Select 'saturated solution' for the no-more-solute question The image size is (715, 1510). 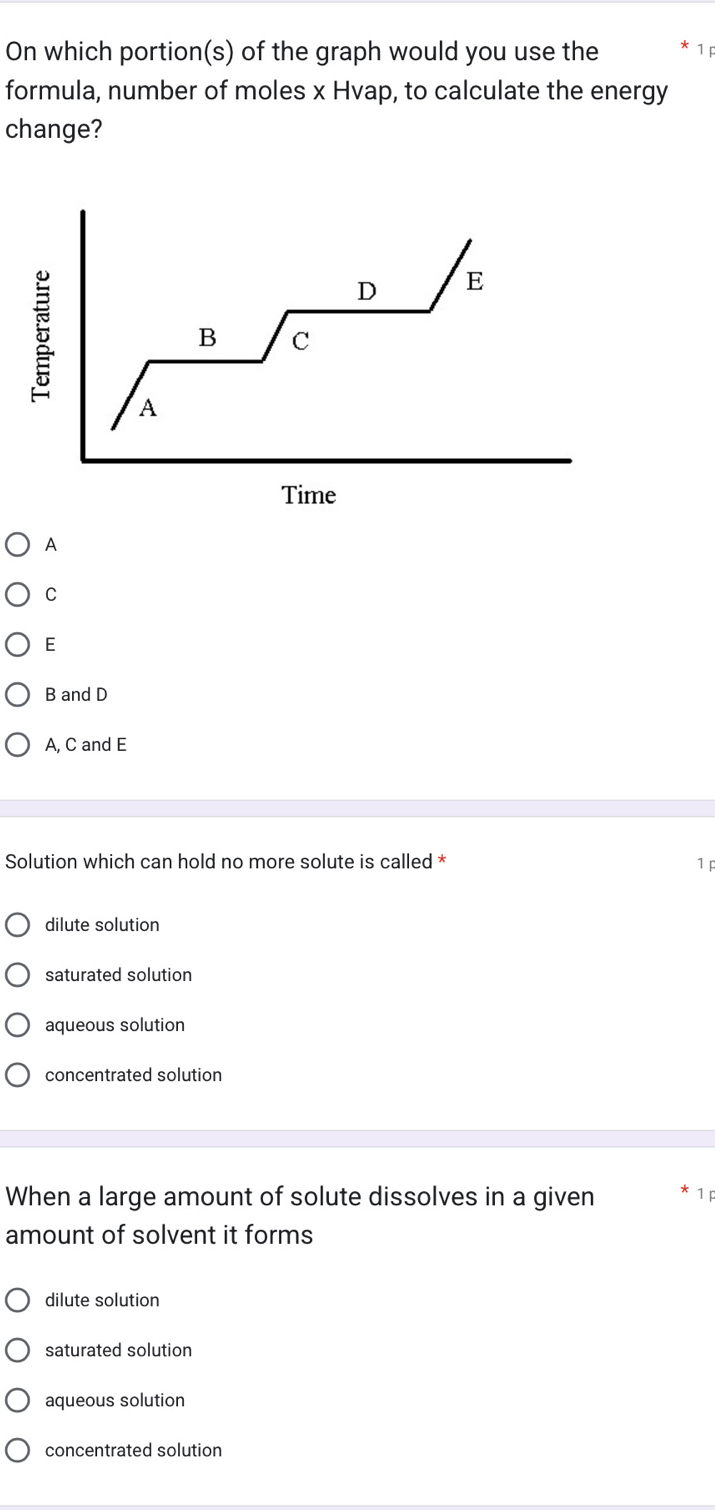pos(18,974)
